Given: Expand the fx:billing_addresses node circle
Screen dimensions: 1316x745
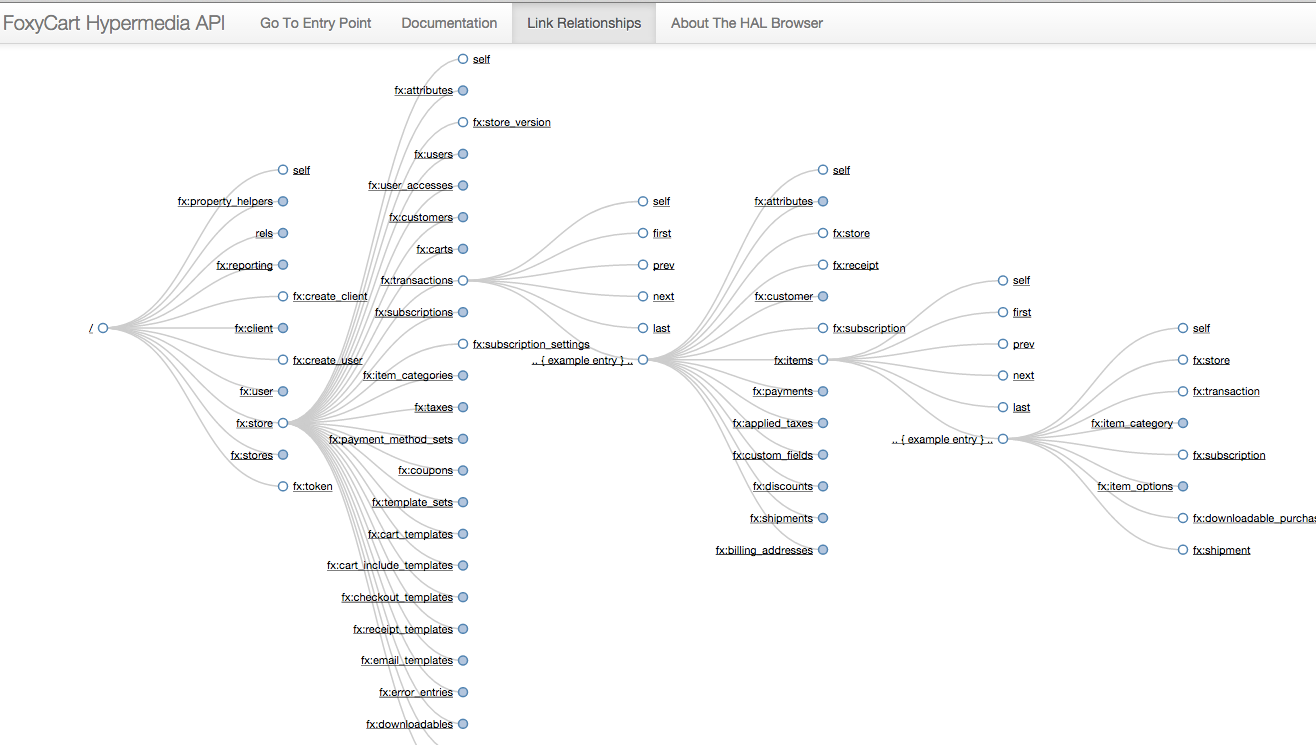Looking at the screenshot, I should coord(823,550).
